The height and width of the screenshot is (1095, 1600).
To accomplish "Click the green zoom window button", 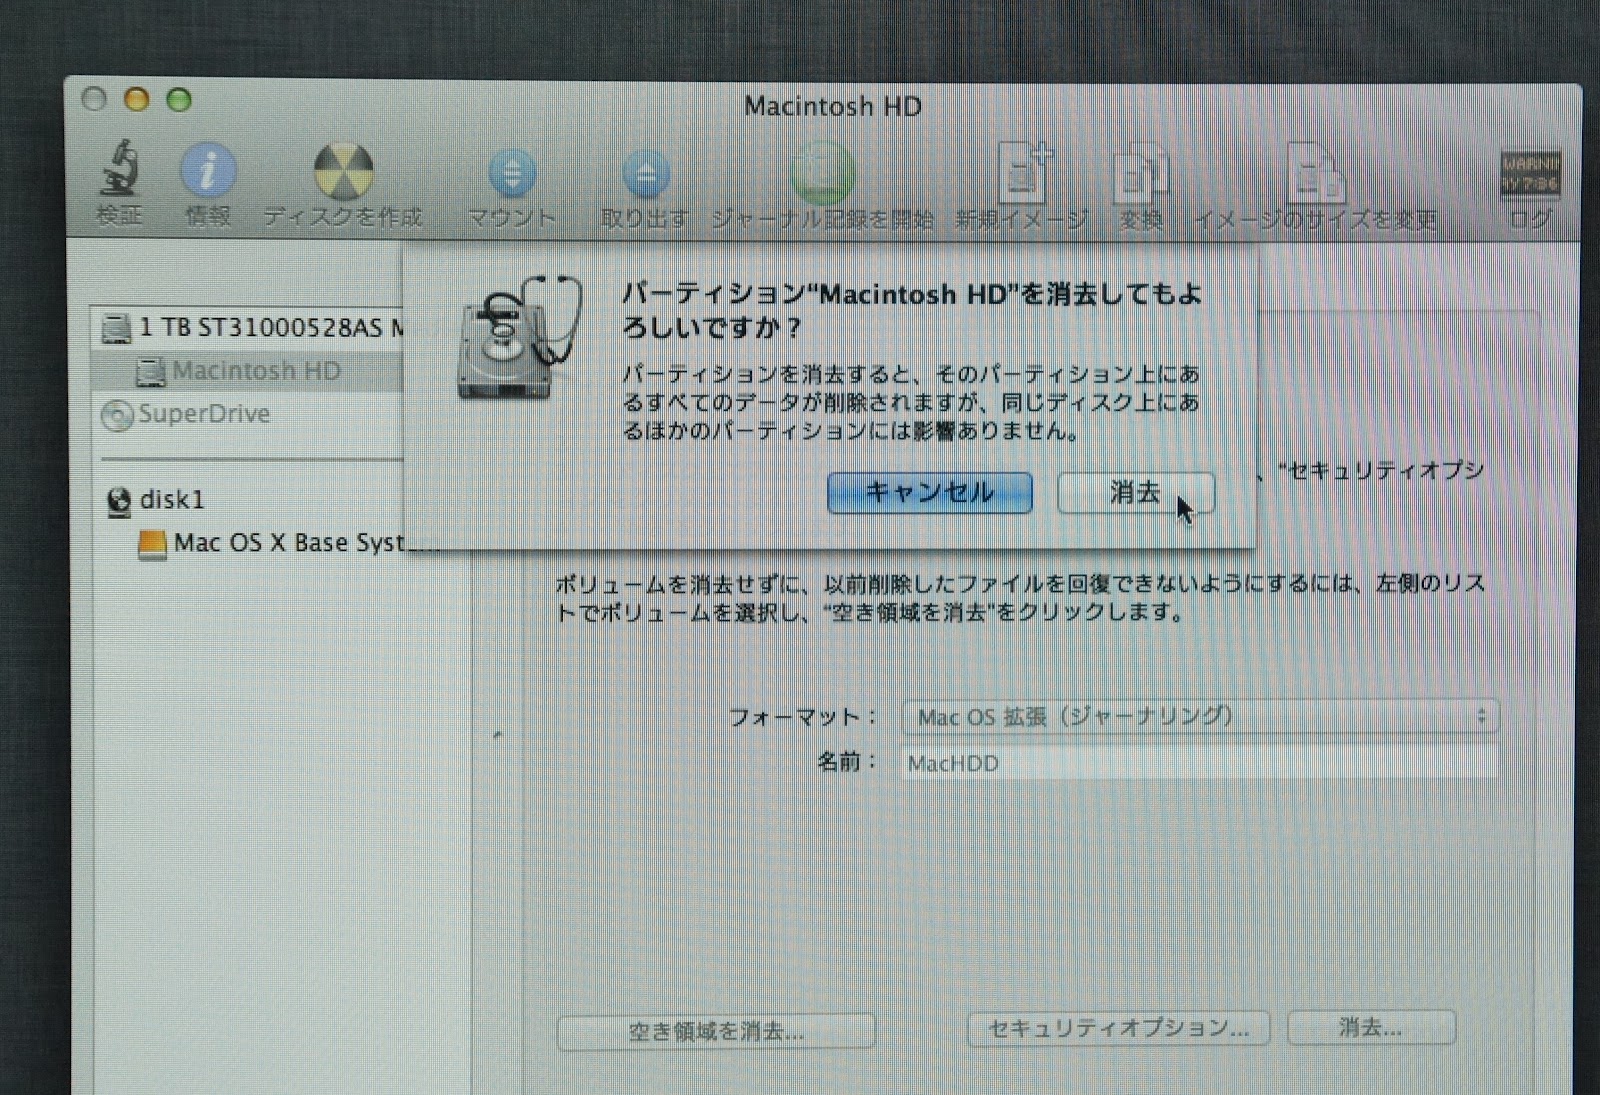I will 179,99.
